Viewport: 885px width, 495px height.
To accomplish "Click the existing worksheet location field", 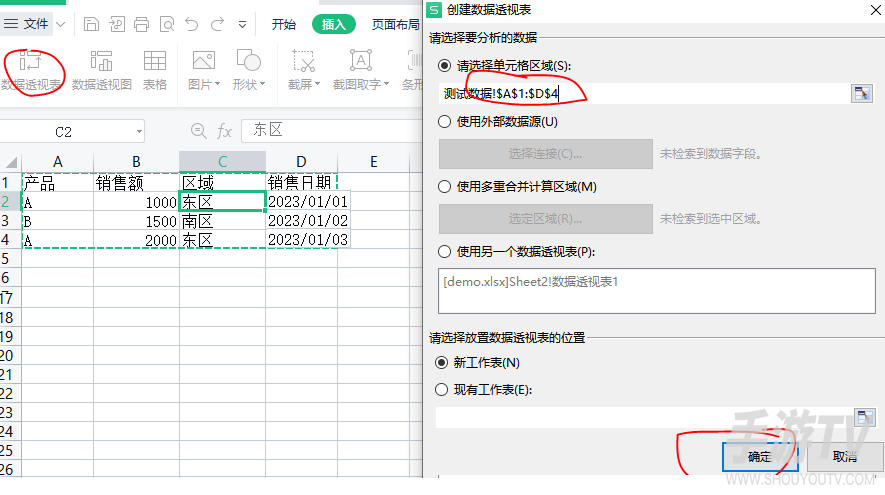I will [643, 418].
